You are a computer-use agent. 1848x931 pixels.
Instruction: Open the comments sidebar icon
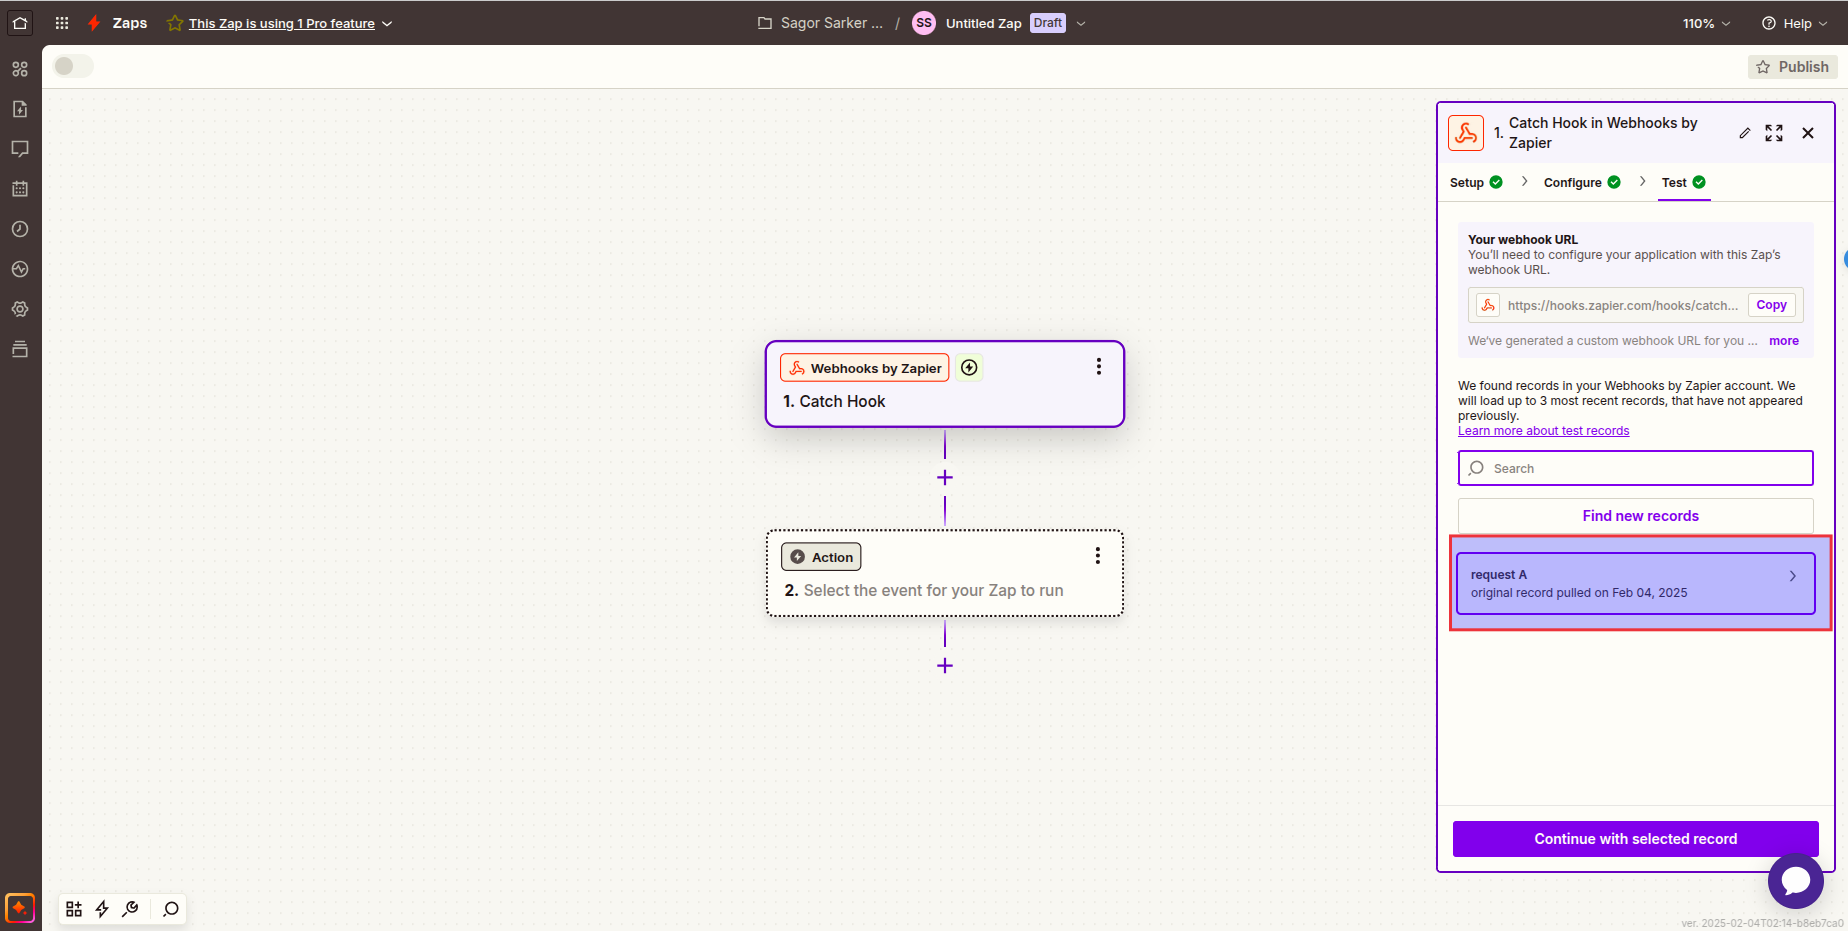point(20,149)
